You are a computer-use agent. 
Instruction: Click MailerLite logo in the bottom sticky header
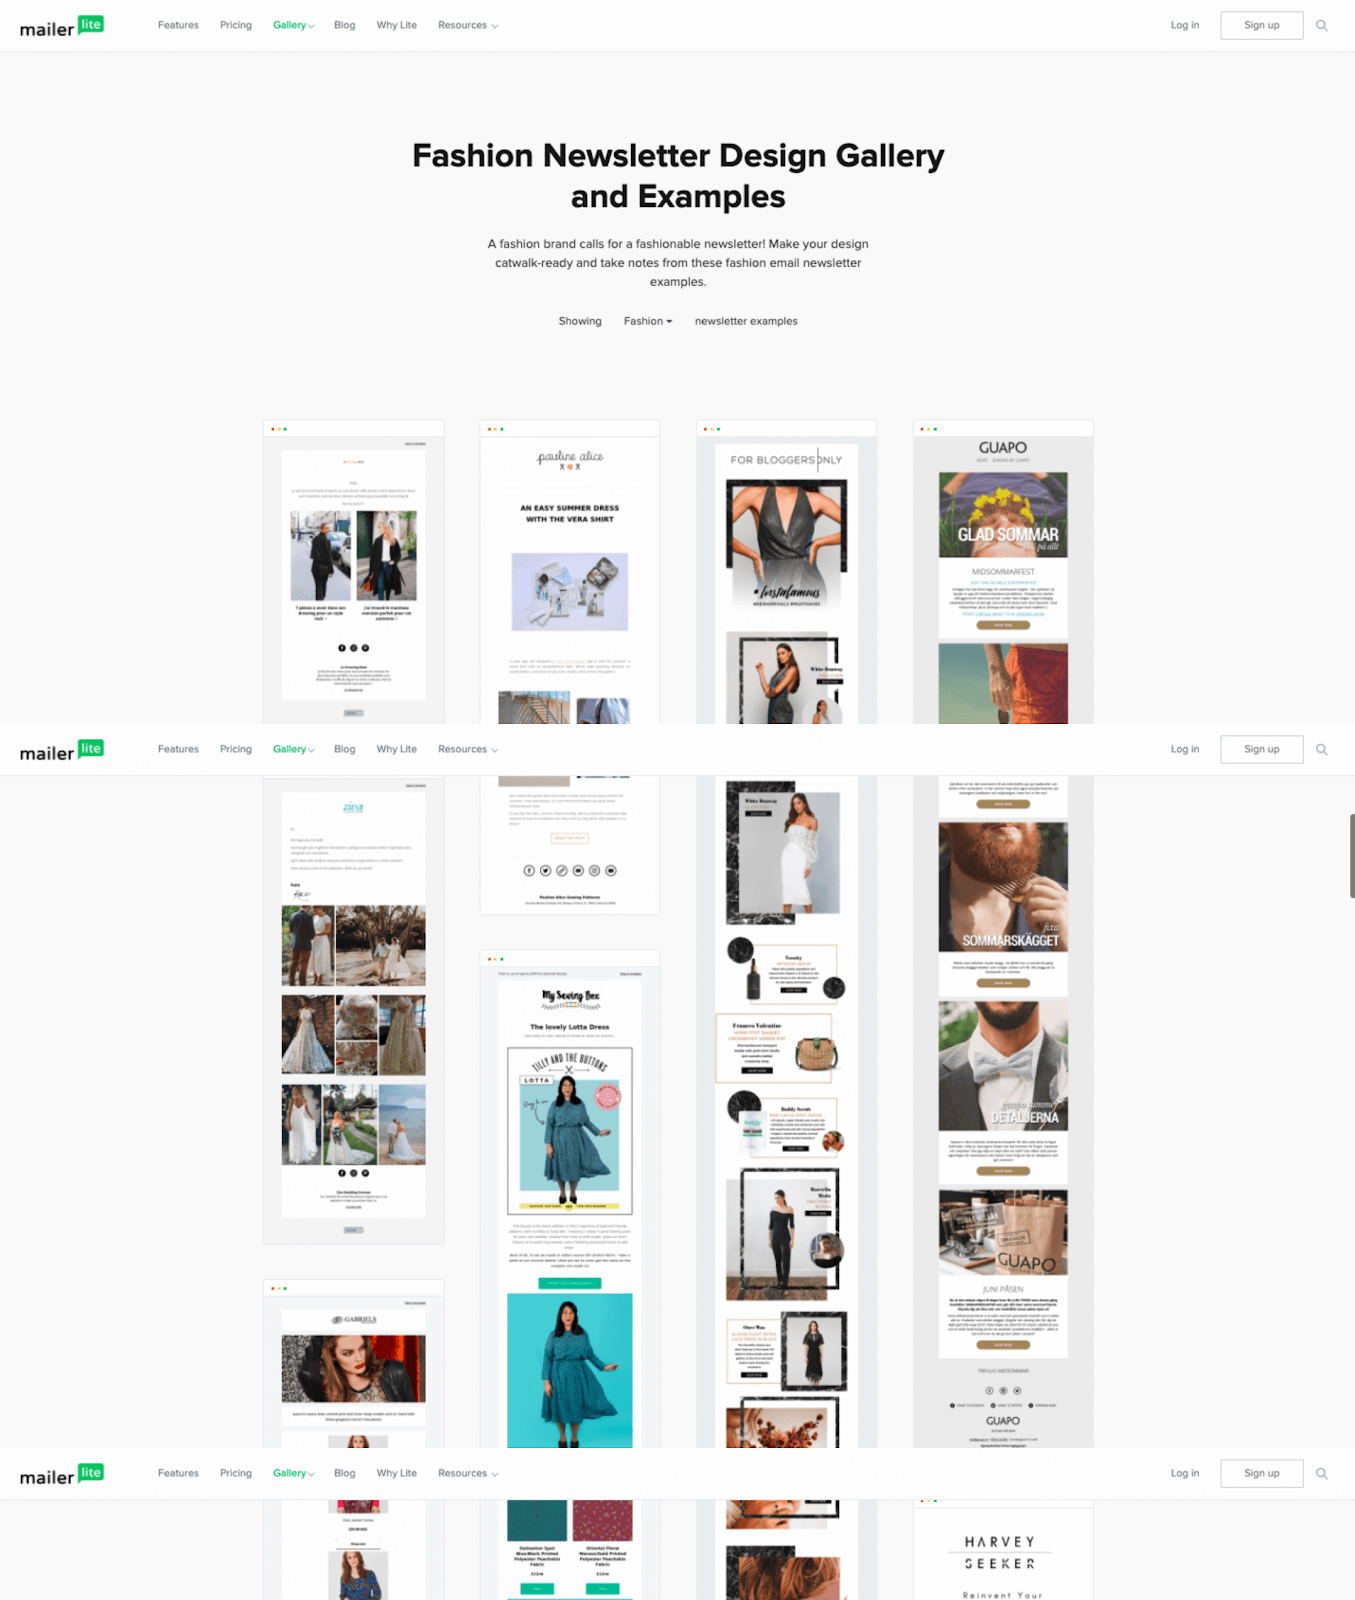[62, 1474]
